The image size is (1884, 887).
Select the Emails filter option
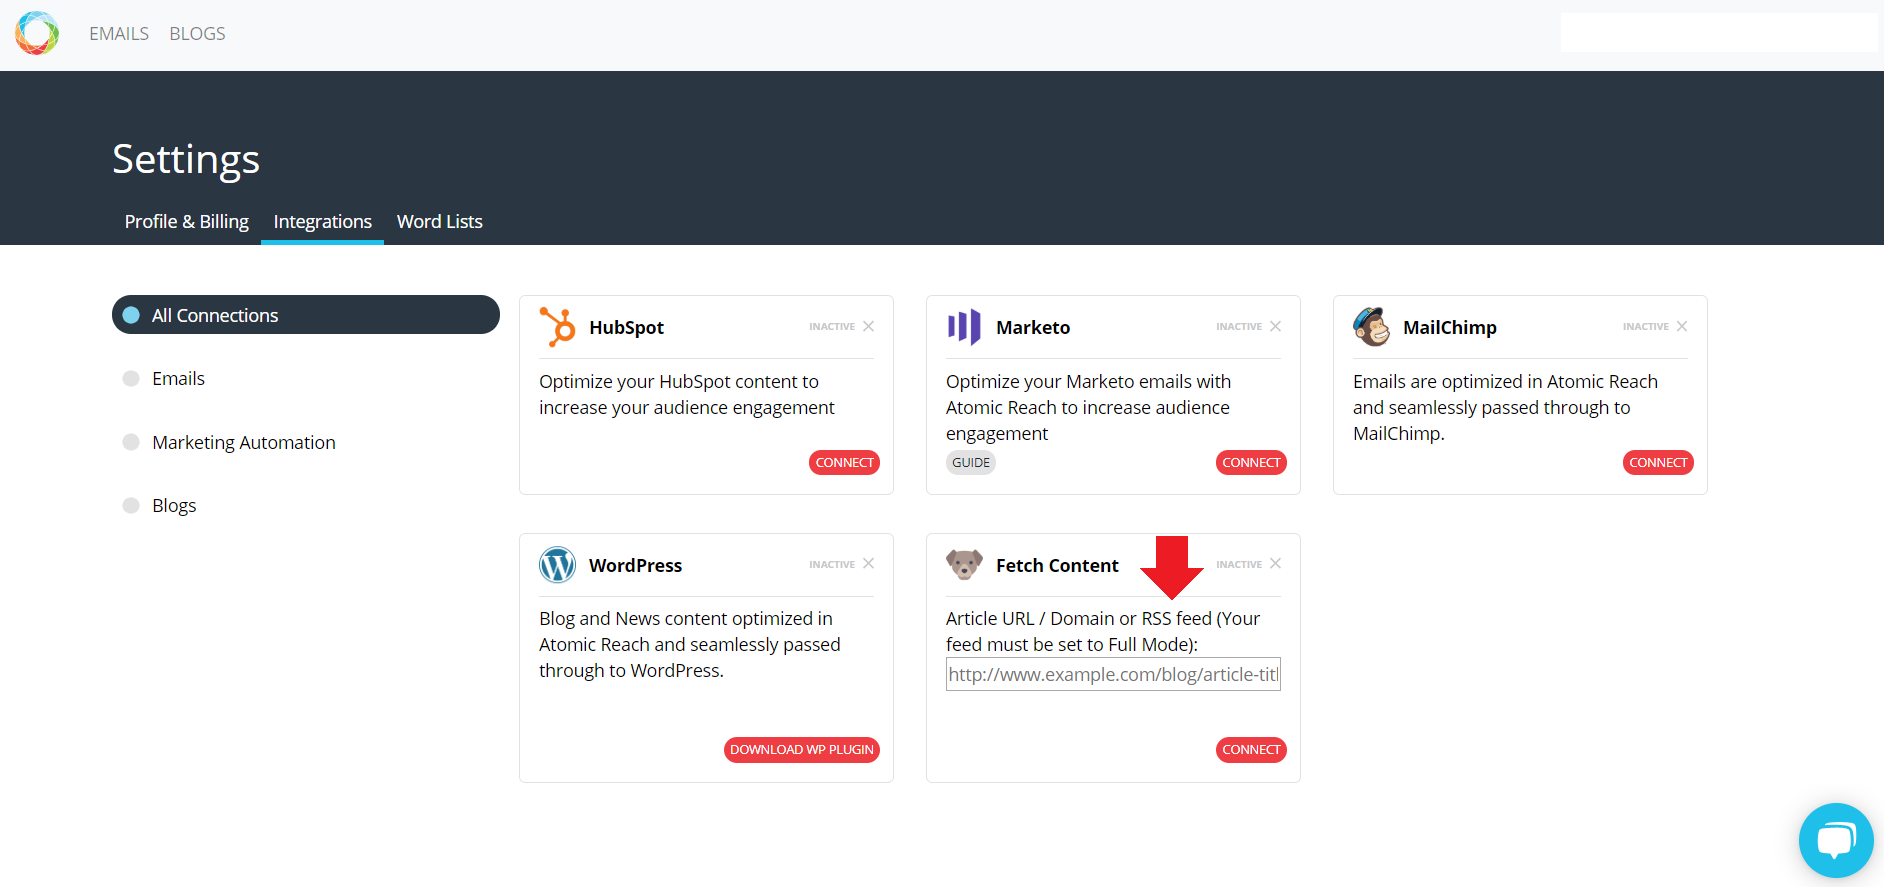click(178, 378)
